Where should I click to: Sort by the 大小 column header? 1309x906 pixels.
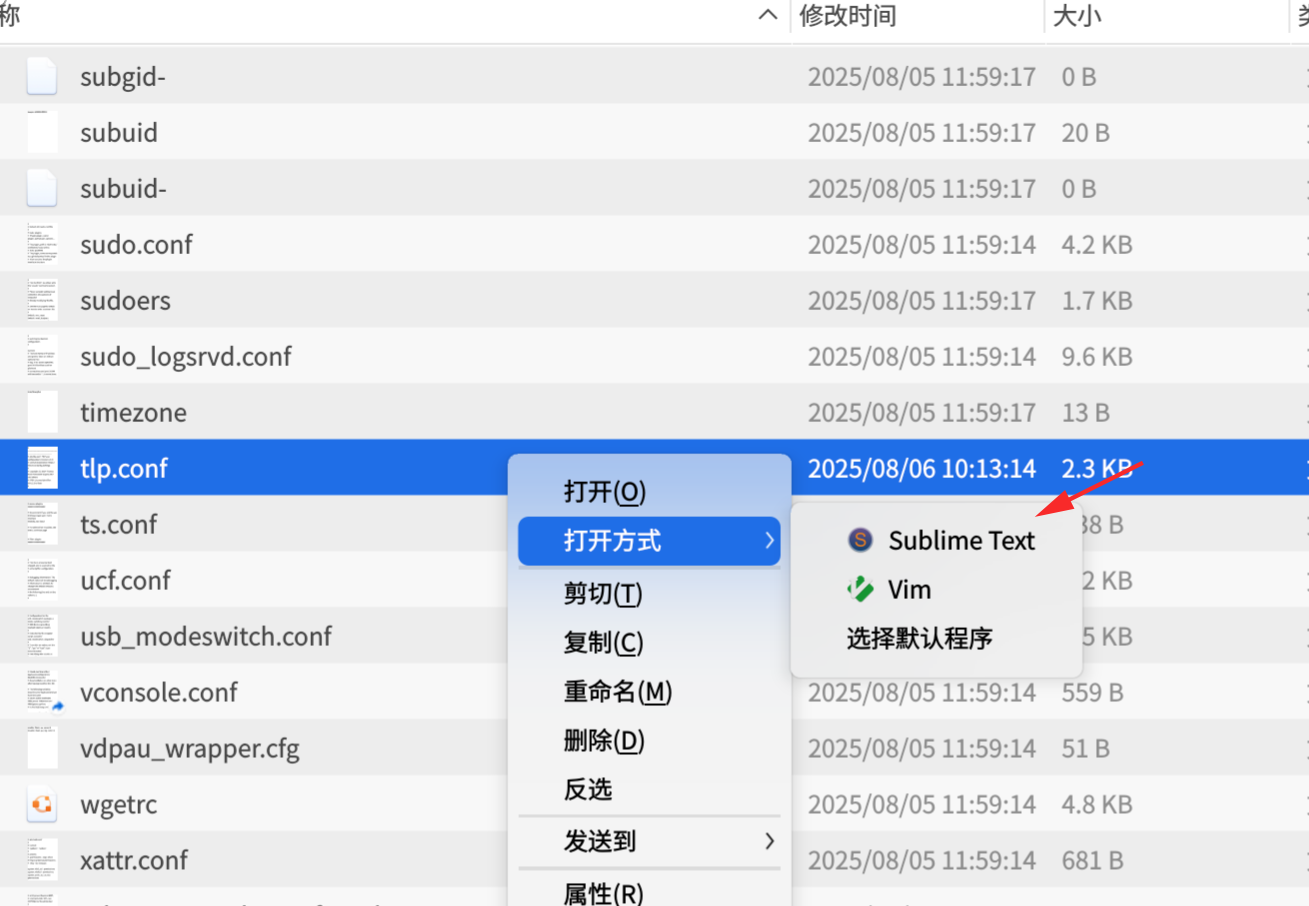coord(1078,16)
